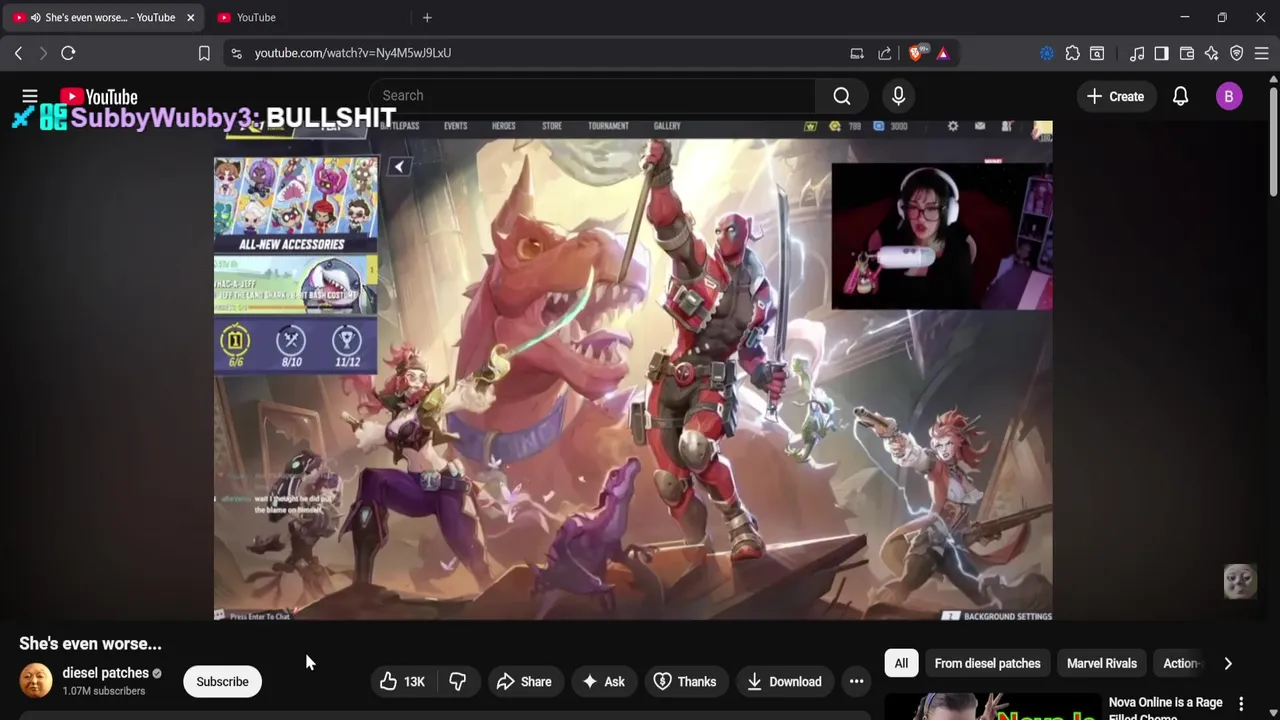Focus the YouTube search field
Image resolution: width=1280 pixels, height=720 pixels.
[x=592, y=96]
